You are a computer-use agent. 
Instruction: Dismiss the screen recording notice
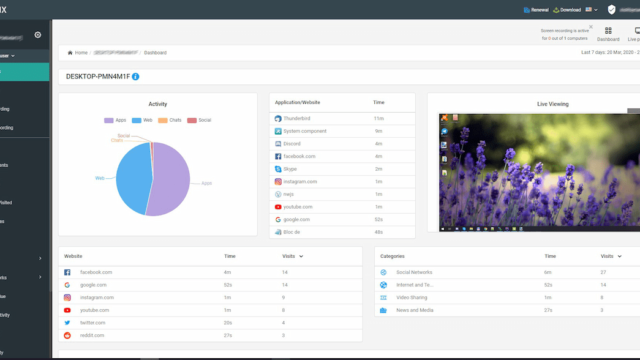[x=591, y=27]
